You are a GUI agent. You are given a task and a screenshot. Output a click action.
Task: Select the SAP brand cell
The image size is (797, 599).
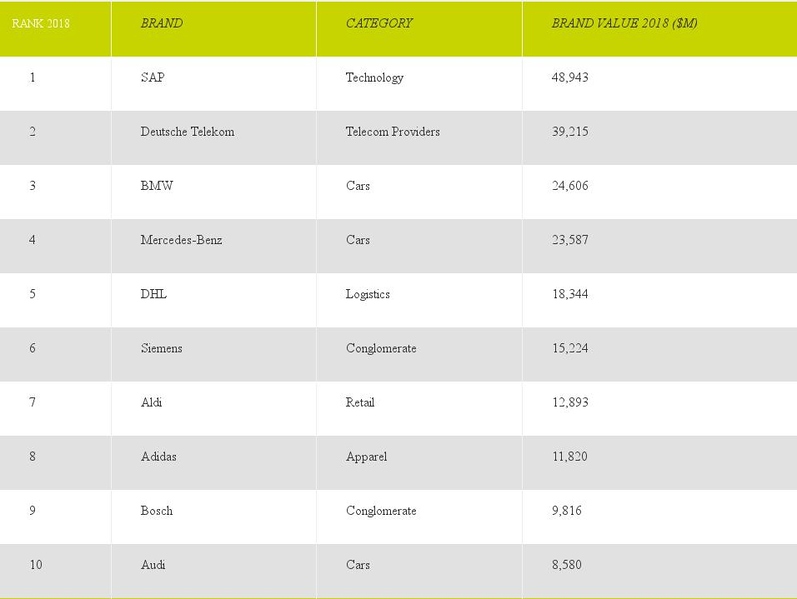[x=153, y=78]
